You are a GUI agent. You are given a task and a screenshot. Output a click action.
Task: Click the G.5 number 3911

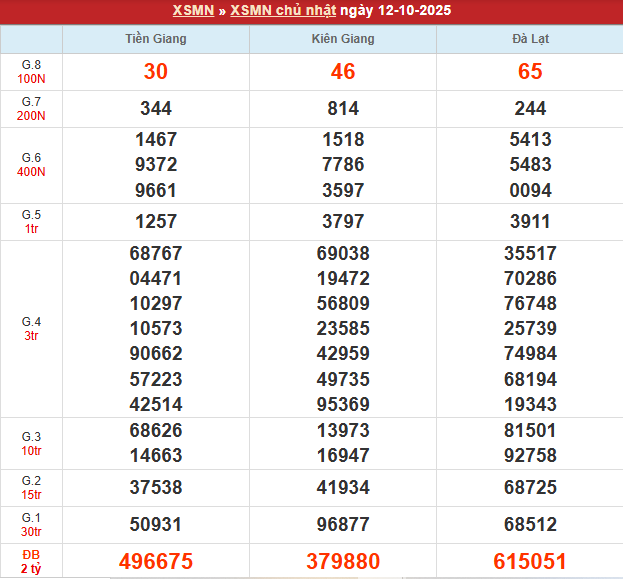click(529, 221)
